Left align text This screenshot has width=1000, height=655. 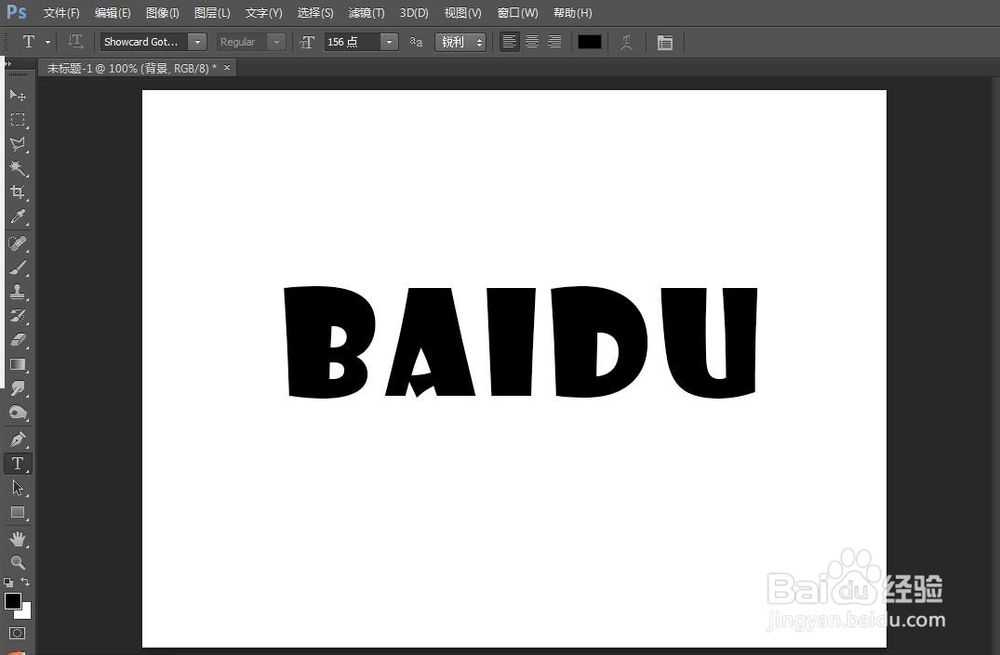coord(509,42)
